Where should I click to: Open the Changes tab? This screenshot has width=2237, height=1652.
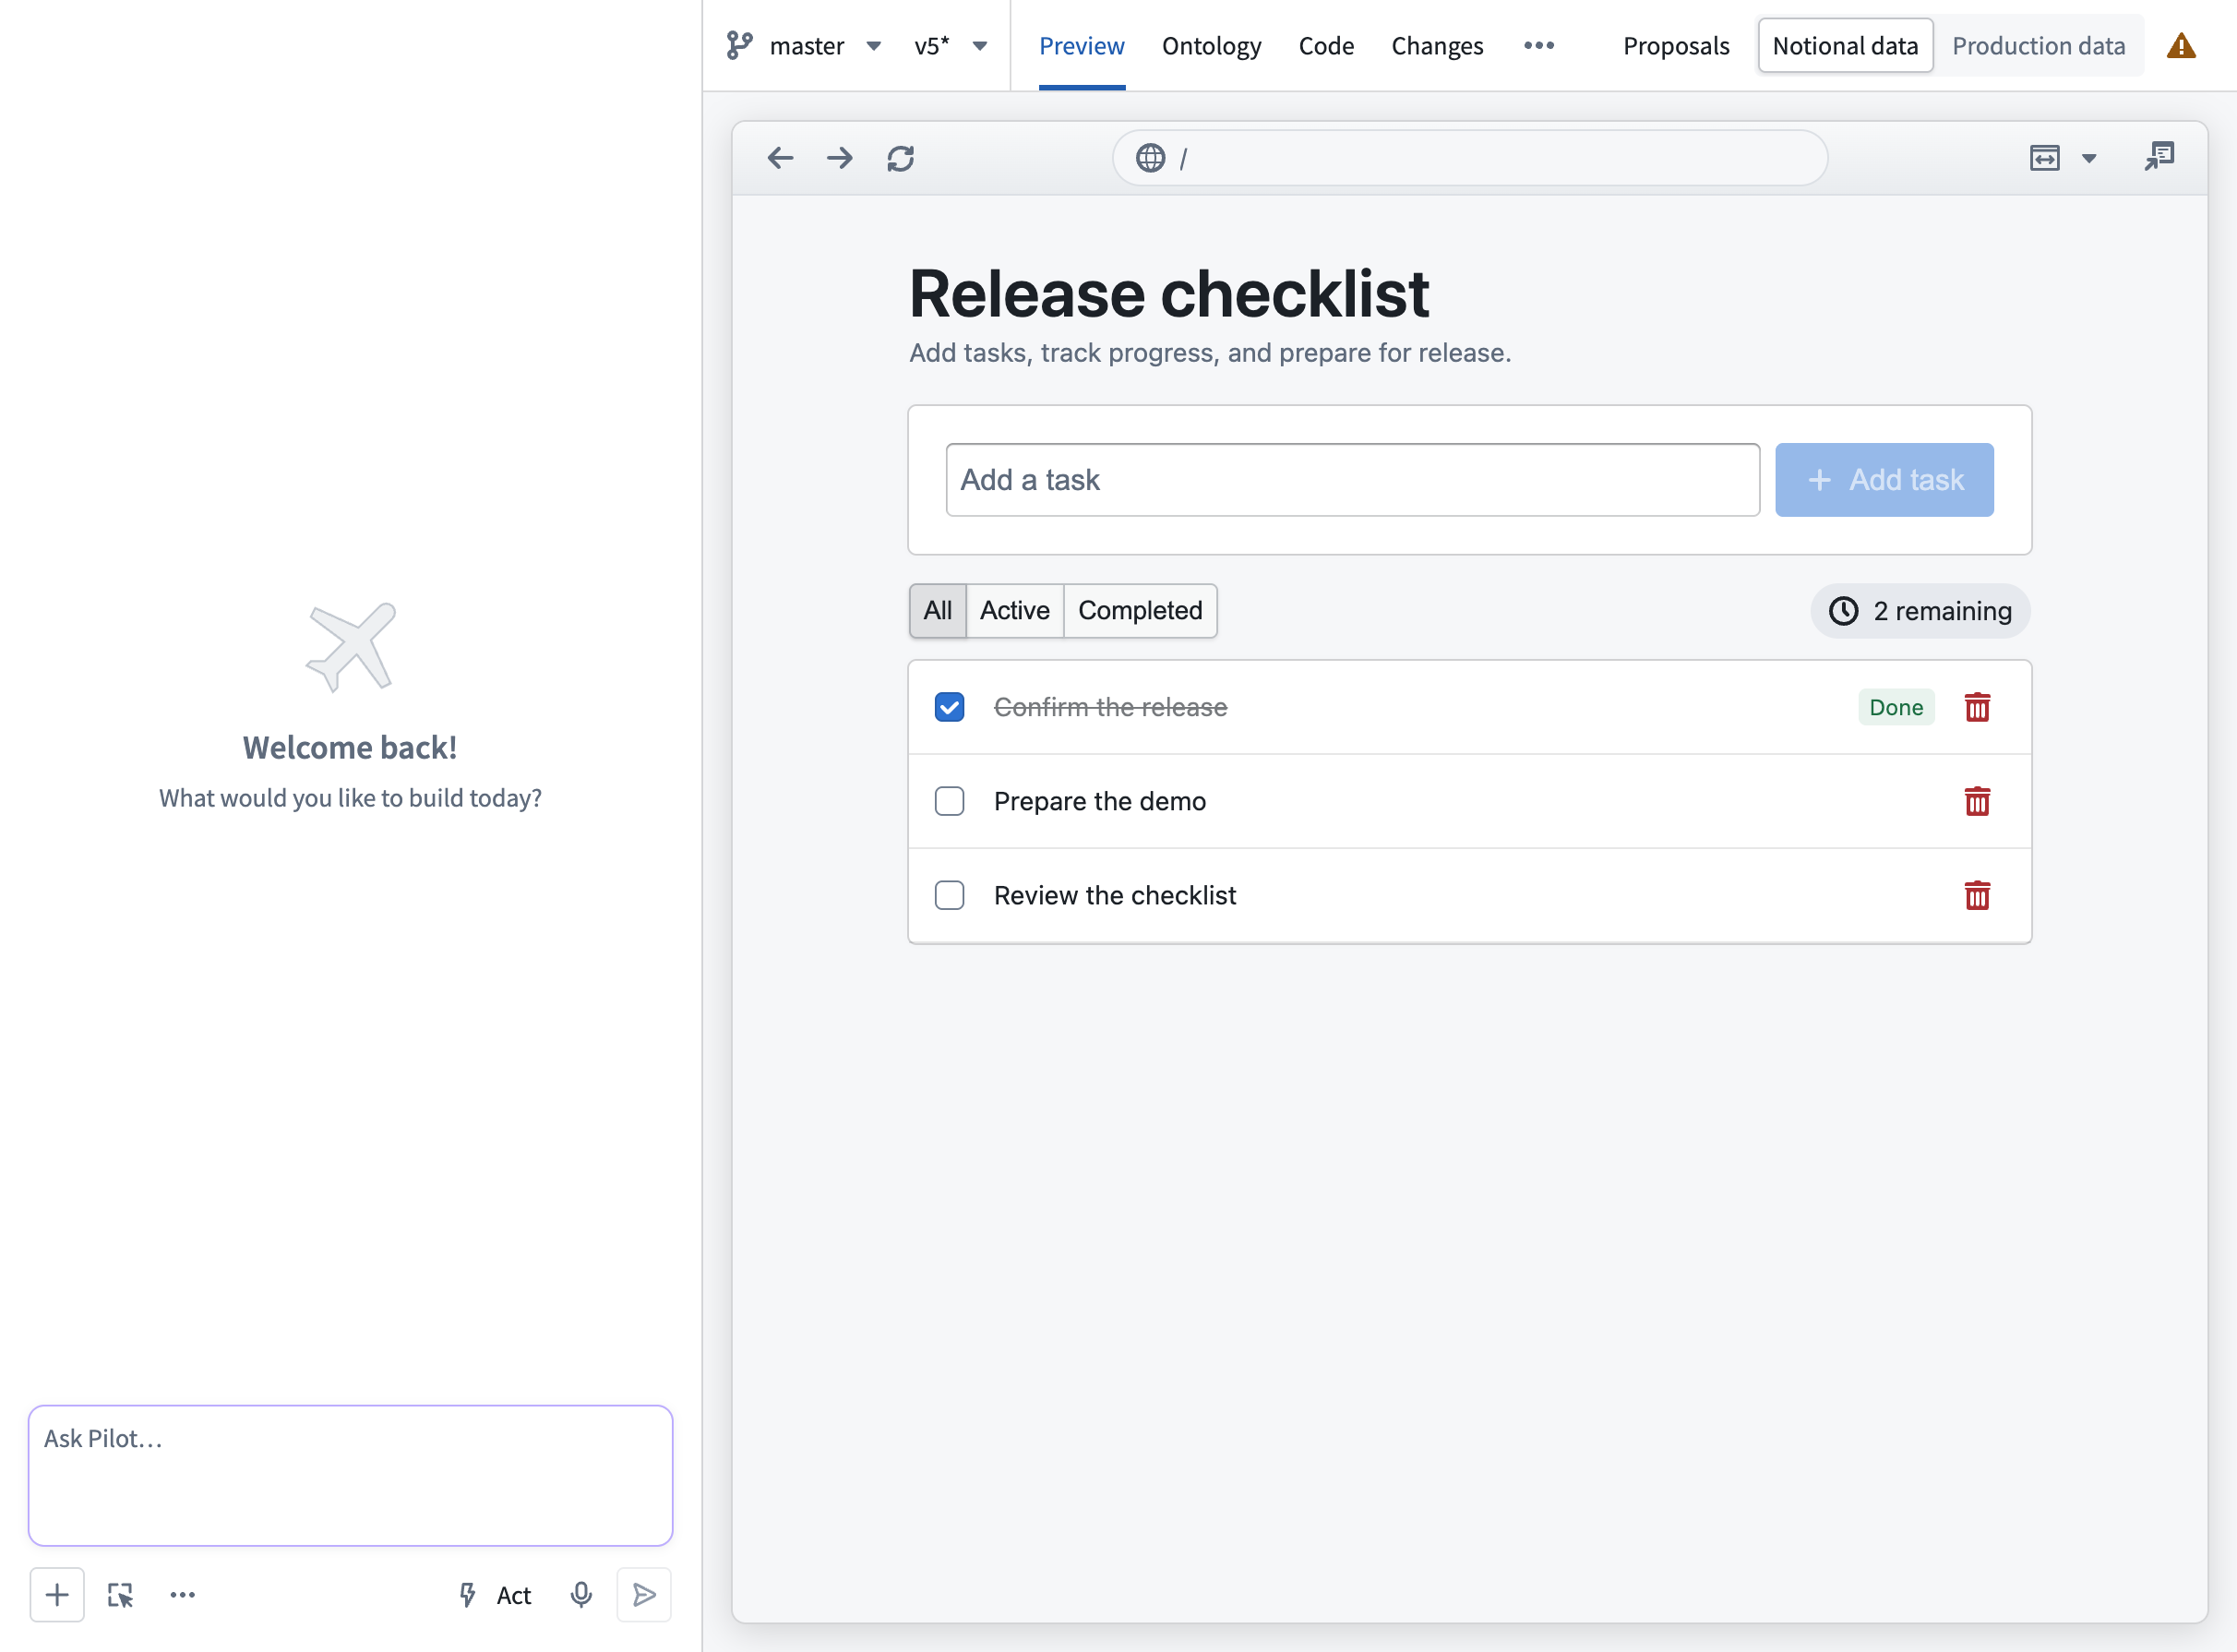click(1437, 46)
